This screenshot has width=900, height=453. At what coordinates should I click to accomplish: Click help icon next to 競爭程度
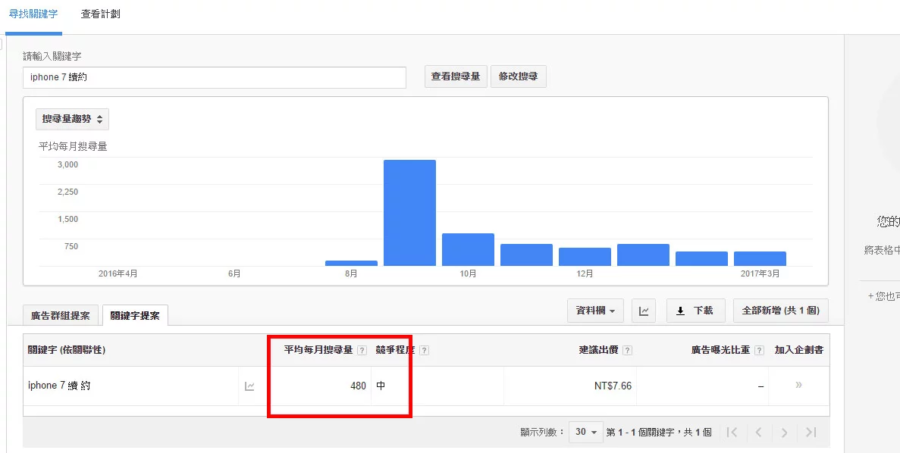click(425, 351)
